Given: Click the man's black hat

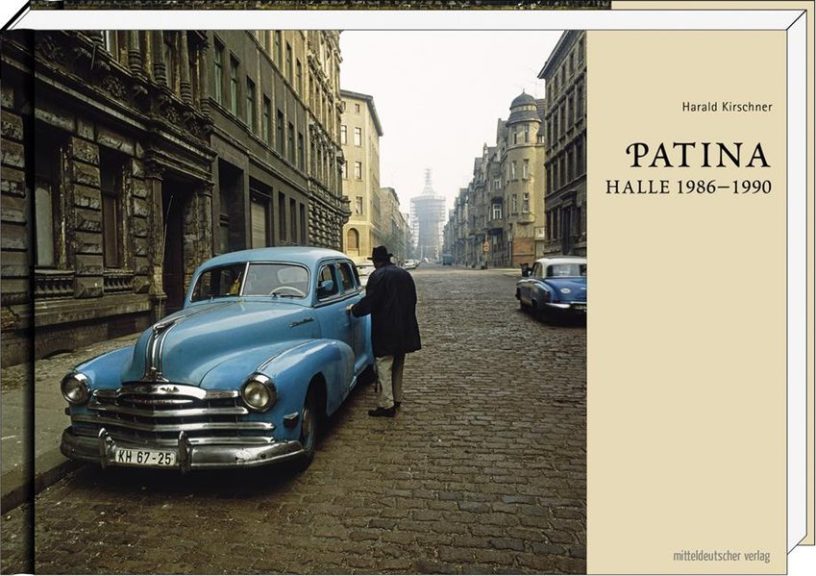Looking at the screenshot, I should [x=382, y=254].
